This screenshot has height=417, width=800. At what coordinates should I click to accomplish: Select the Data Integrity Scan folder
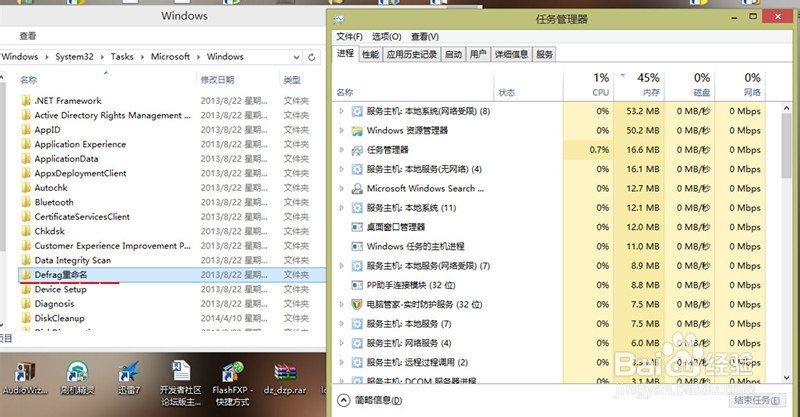[172, 260]
